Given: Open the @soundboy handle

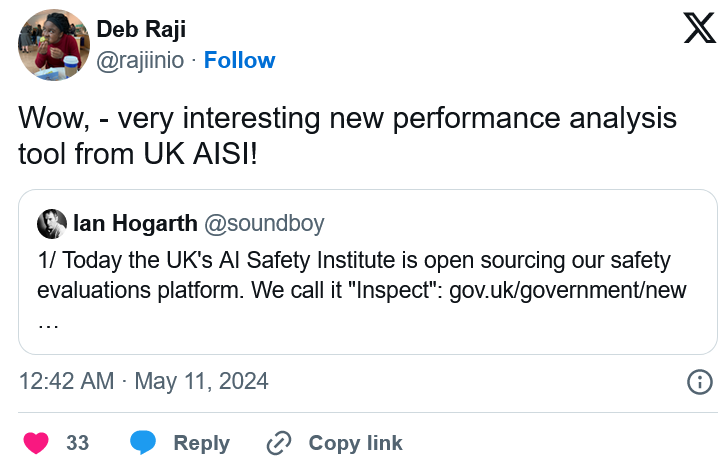Looking at the screenshot, I should 264,223.
